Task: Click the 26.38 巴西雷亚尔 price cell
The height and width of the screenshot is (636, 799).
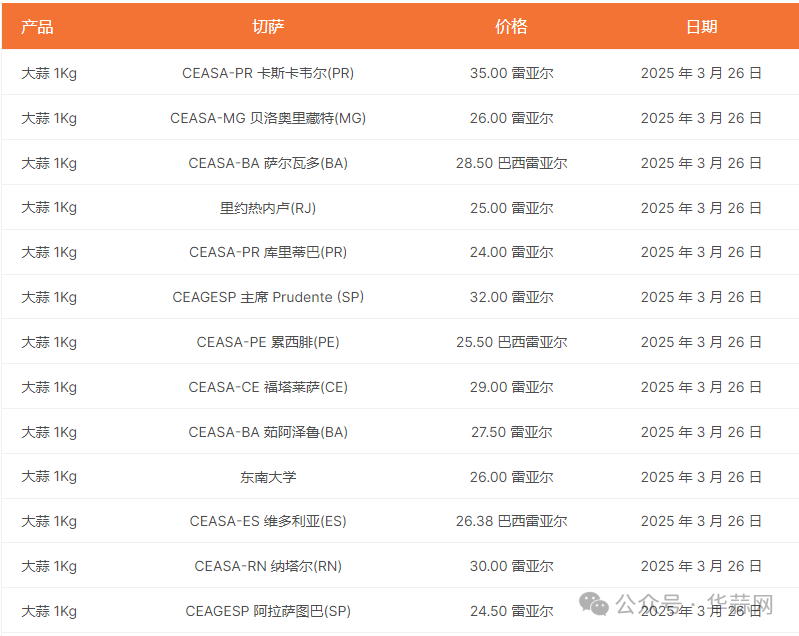Action: [511, 521]
